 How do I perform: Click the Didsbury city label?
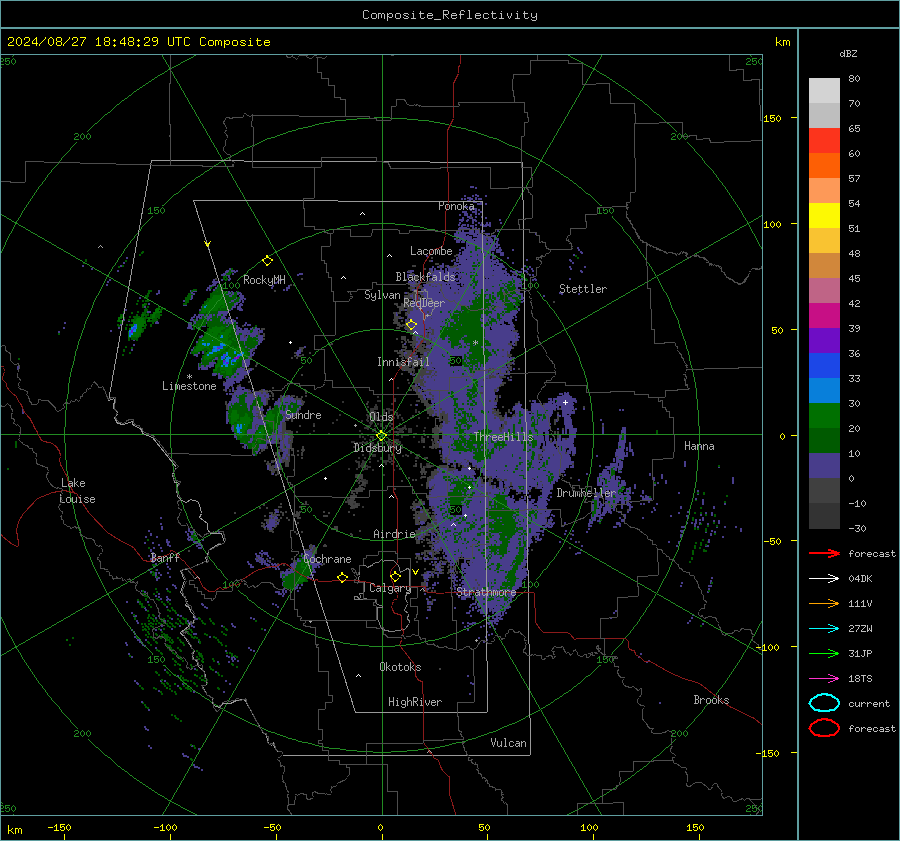(x=377, y=448)
